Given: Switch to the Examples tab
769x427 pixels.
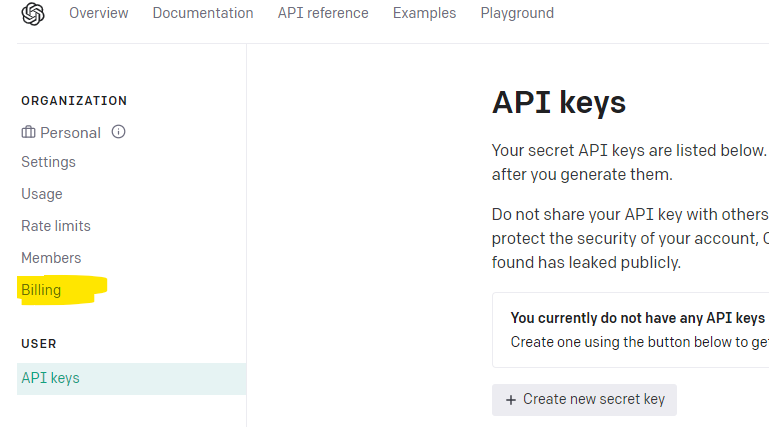Looking at the screenshot, I should coord(424,13).
